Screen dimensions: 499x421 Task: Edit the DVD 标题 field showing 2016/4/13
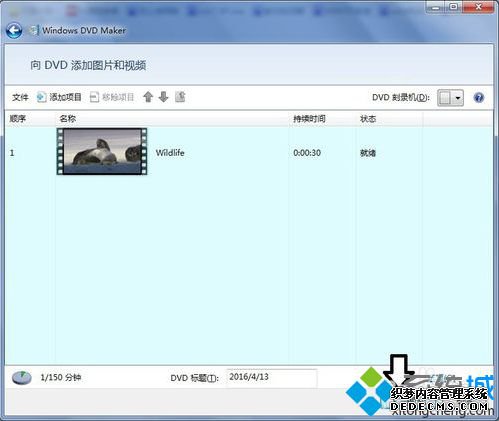click(272, 378)
